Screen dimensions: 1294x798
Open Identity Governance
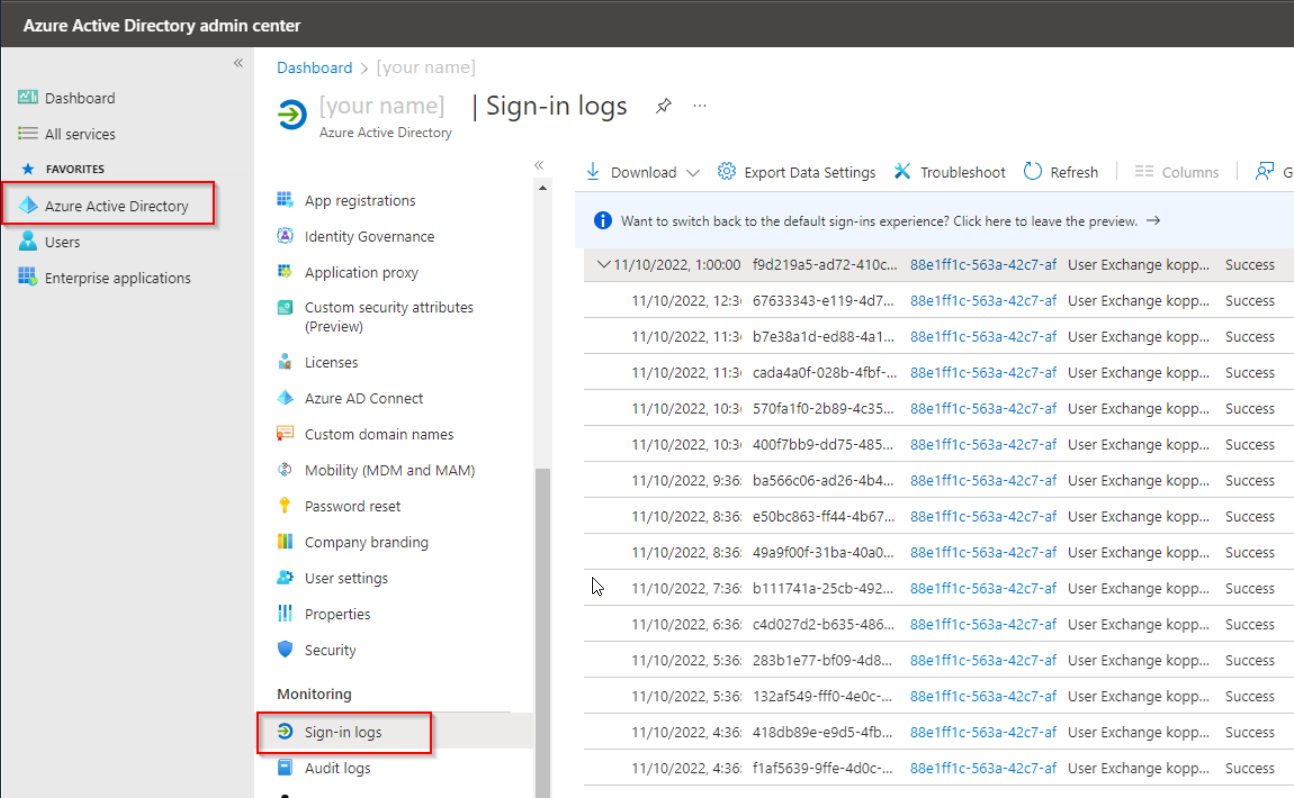[370, 237]
